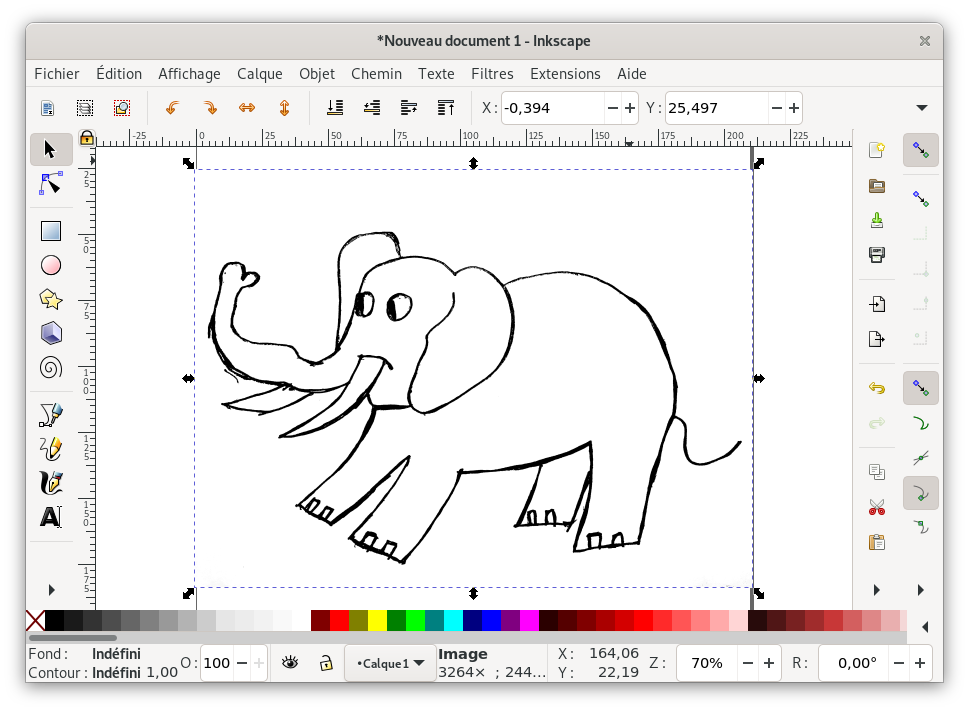Decrease the Y position value
The image size is (969, 711).
(777, 108)
